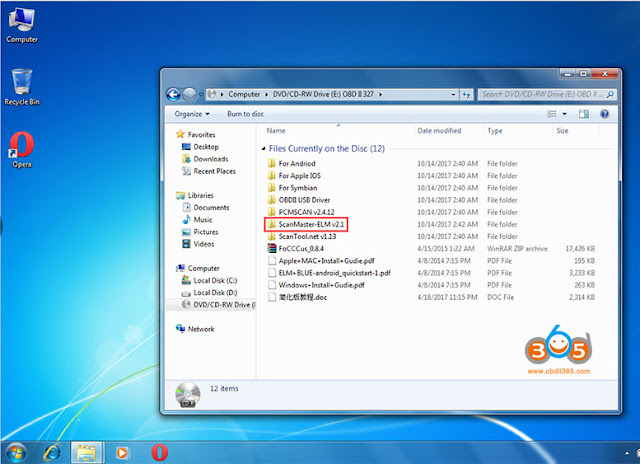Expand the arrow after the Computer breadcrumb
The width and height of the screenshot is (640, 464).
(x=267, y=94)
